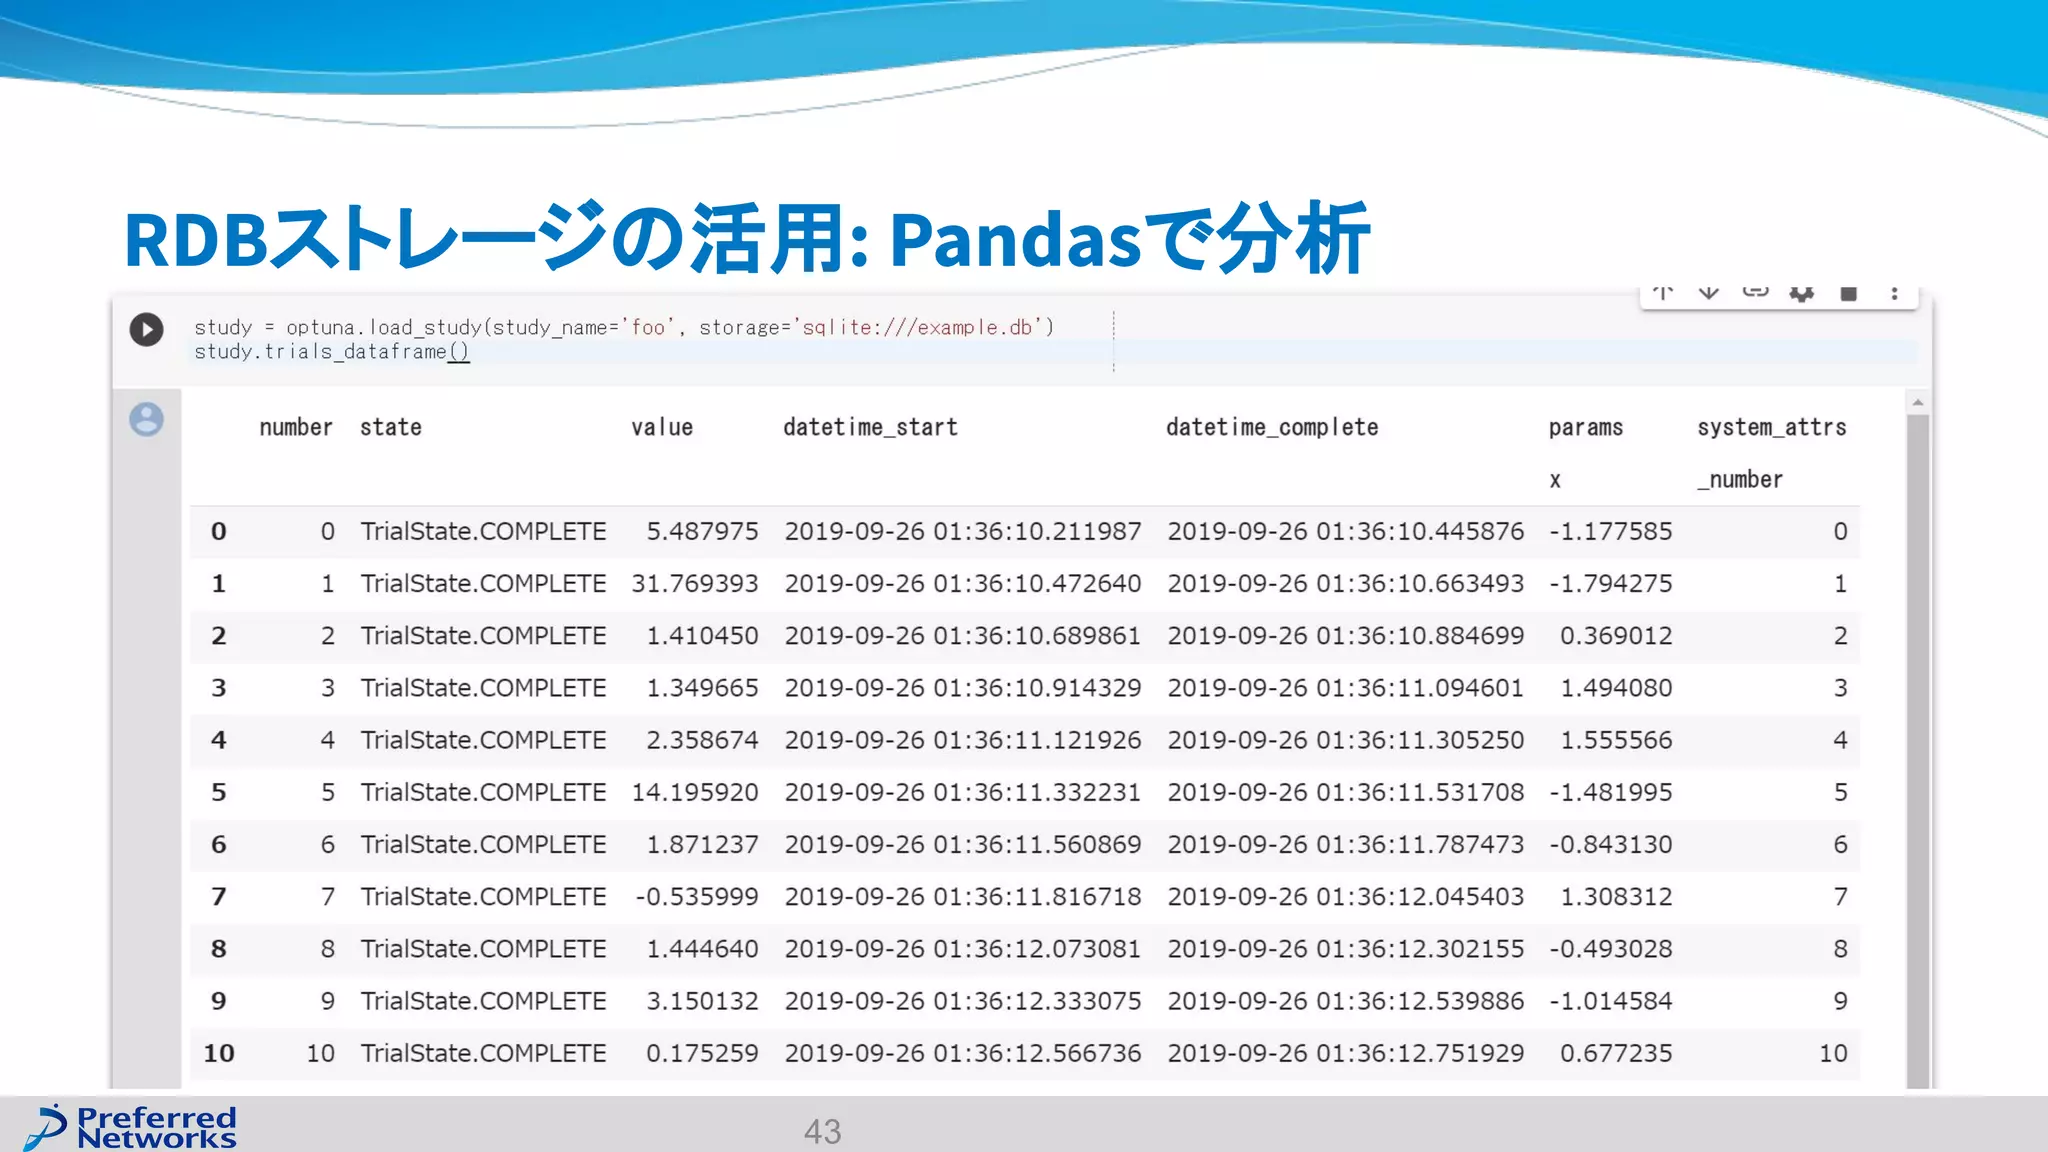This screenshot has width=2048, height=1152.
Task: Run the code cell play button
Action: [x=146, y=329]
